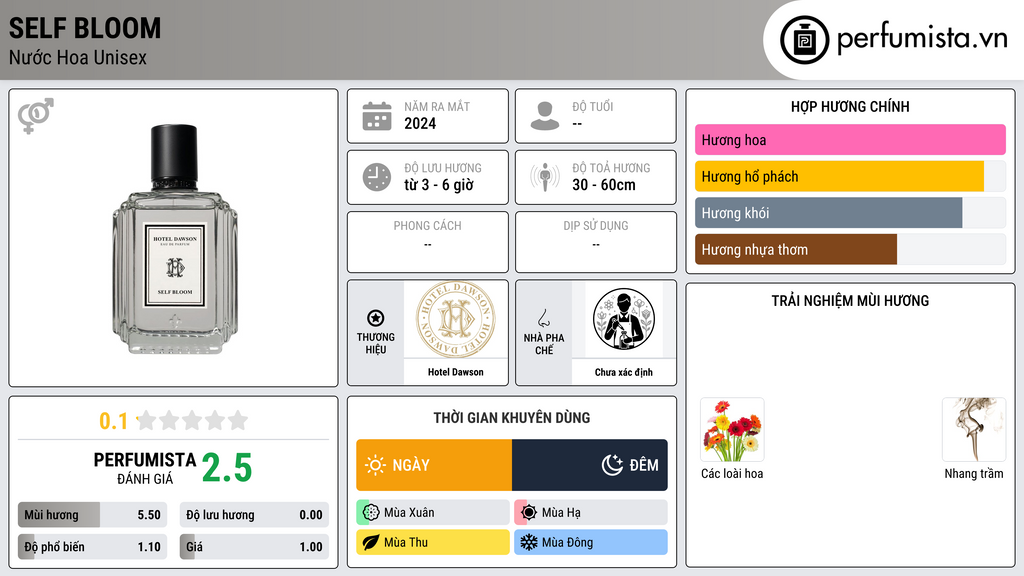Click the moon icon in the Đêm panel
This screenshot has width=1024, height=576.
pos(612,465)
